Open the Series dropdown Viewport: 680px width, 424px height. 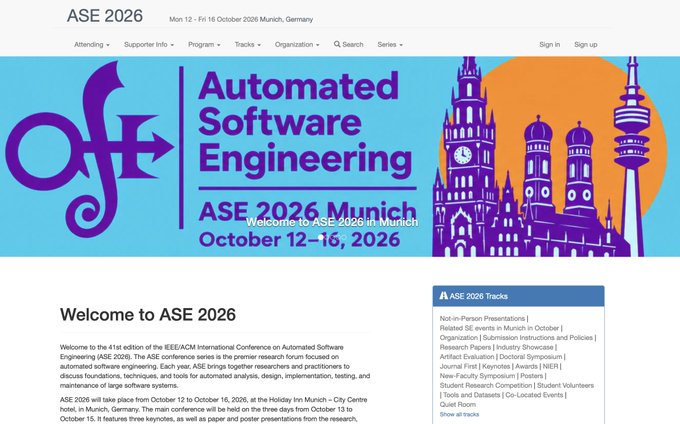(x=390, y=44)
